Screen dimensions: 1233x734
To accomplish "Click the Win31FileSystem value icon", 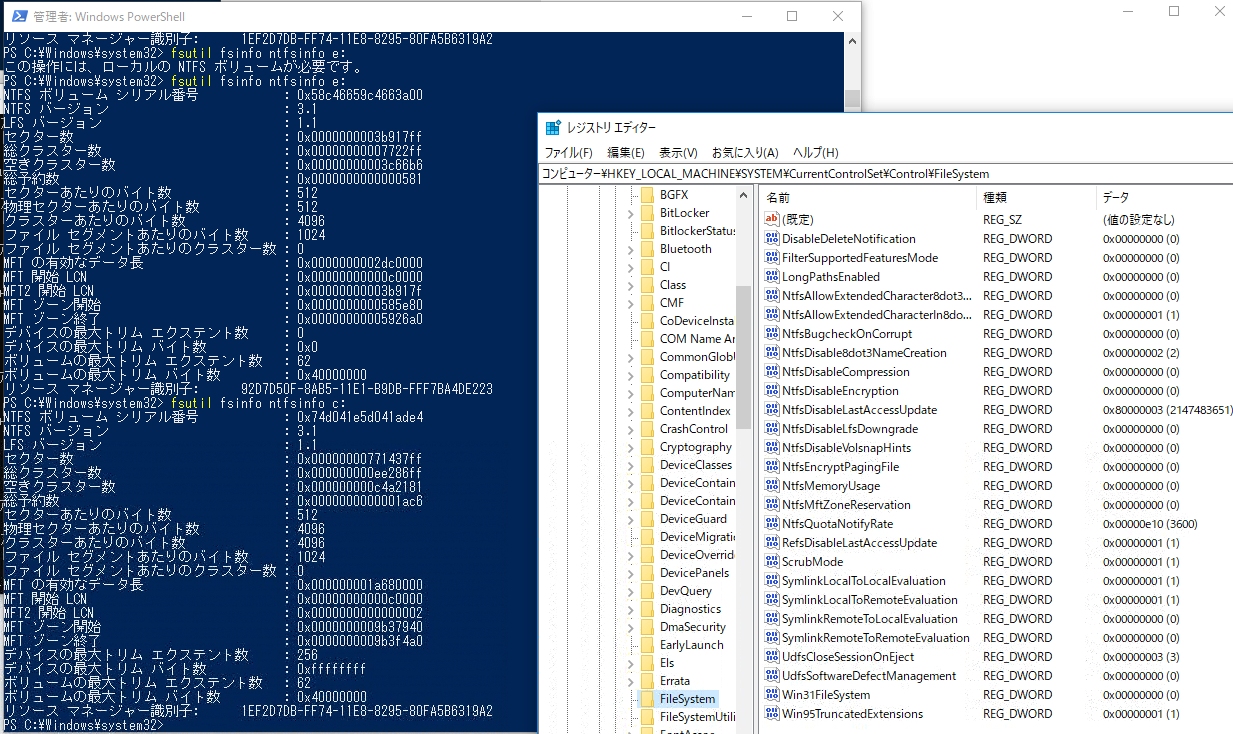I will (771, 694).
